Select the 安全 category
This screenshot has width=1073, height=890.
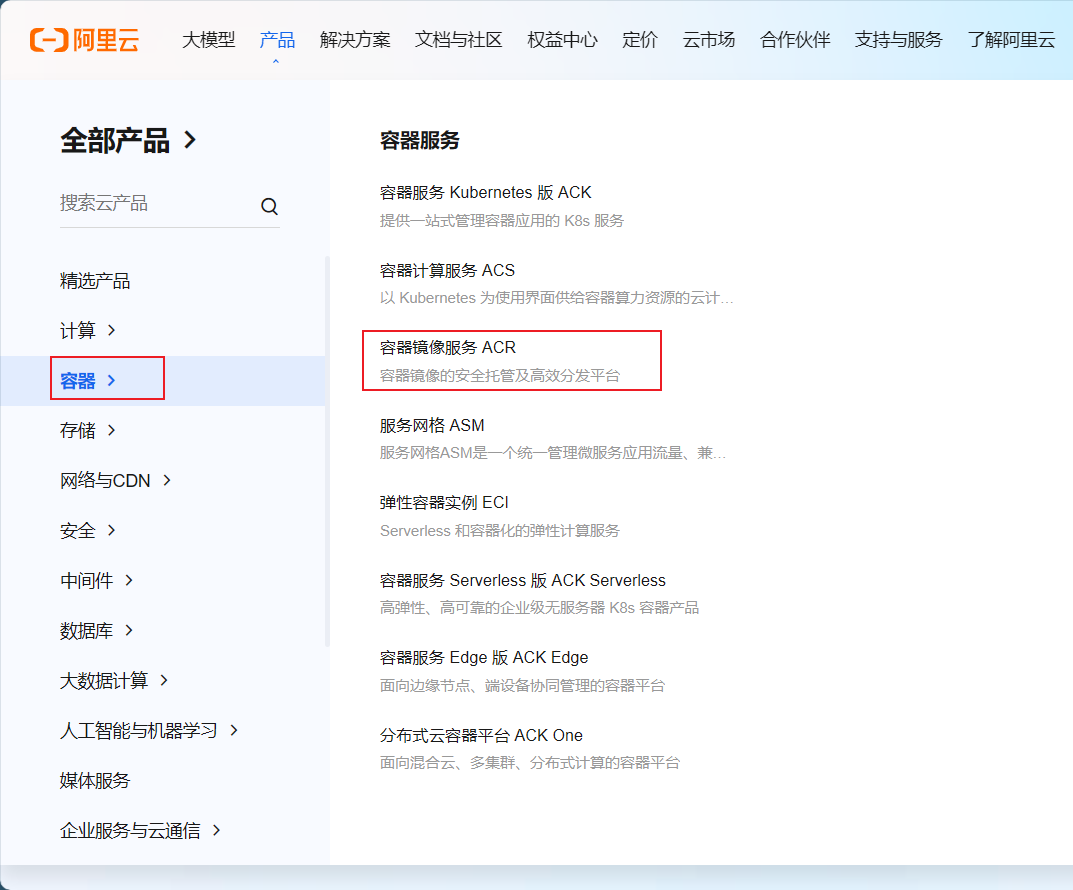click(x=77, y=530)
